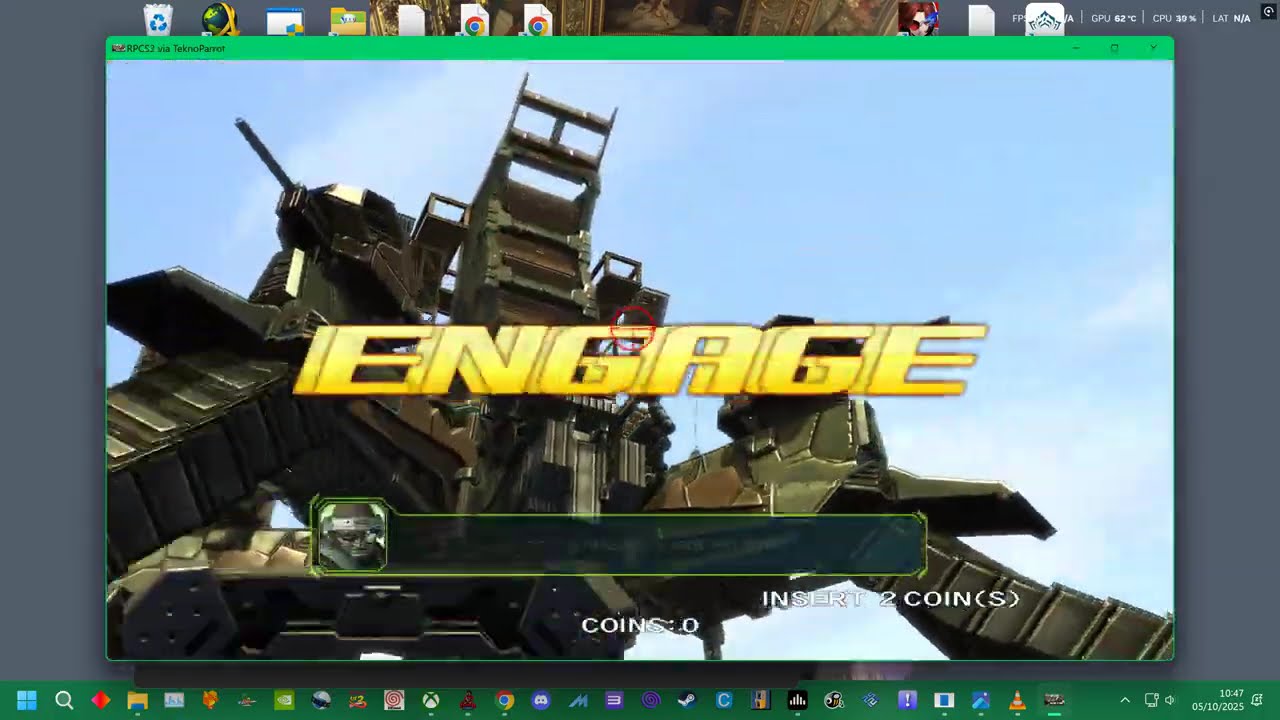Click the GPU 62°C overlay readout
The height and width of the screenshot is (720, 1280).
coord(1113,18)
